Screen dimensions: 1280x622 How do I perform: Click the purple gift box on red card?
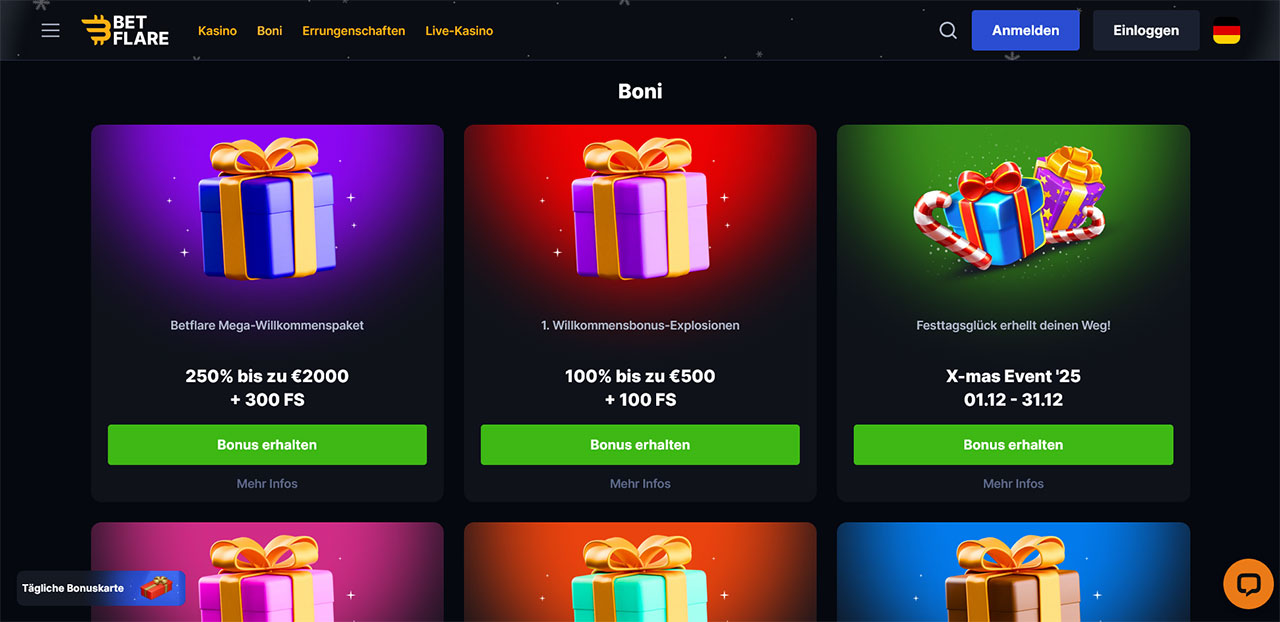[x=640, y=209]
